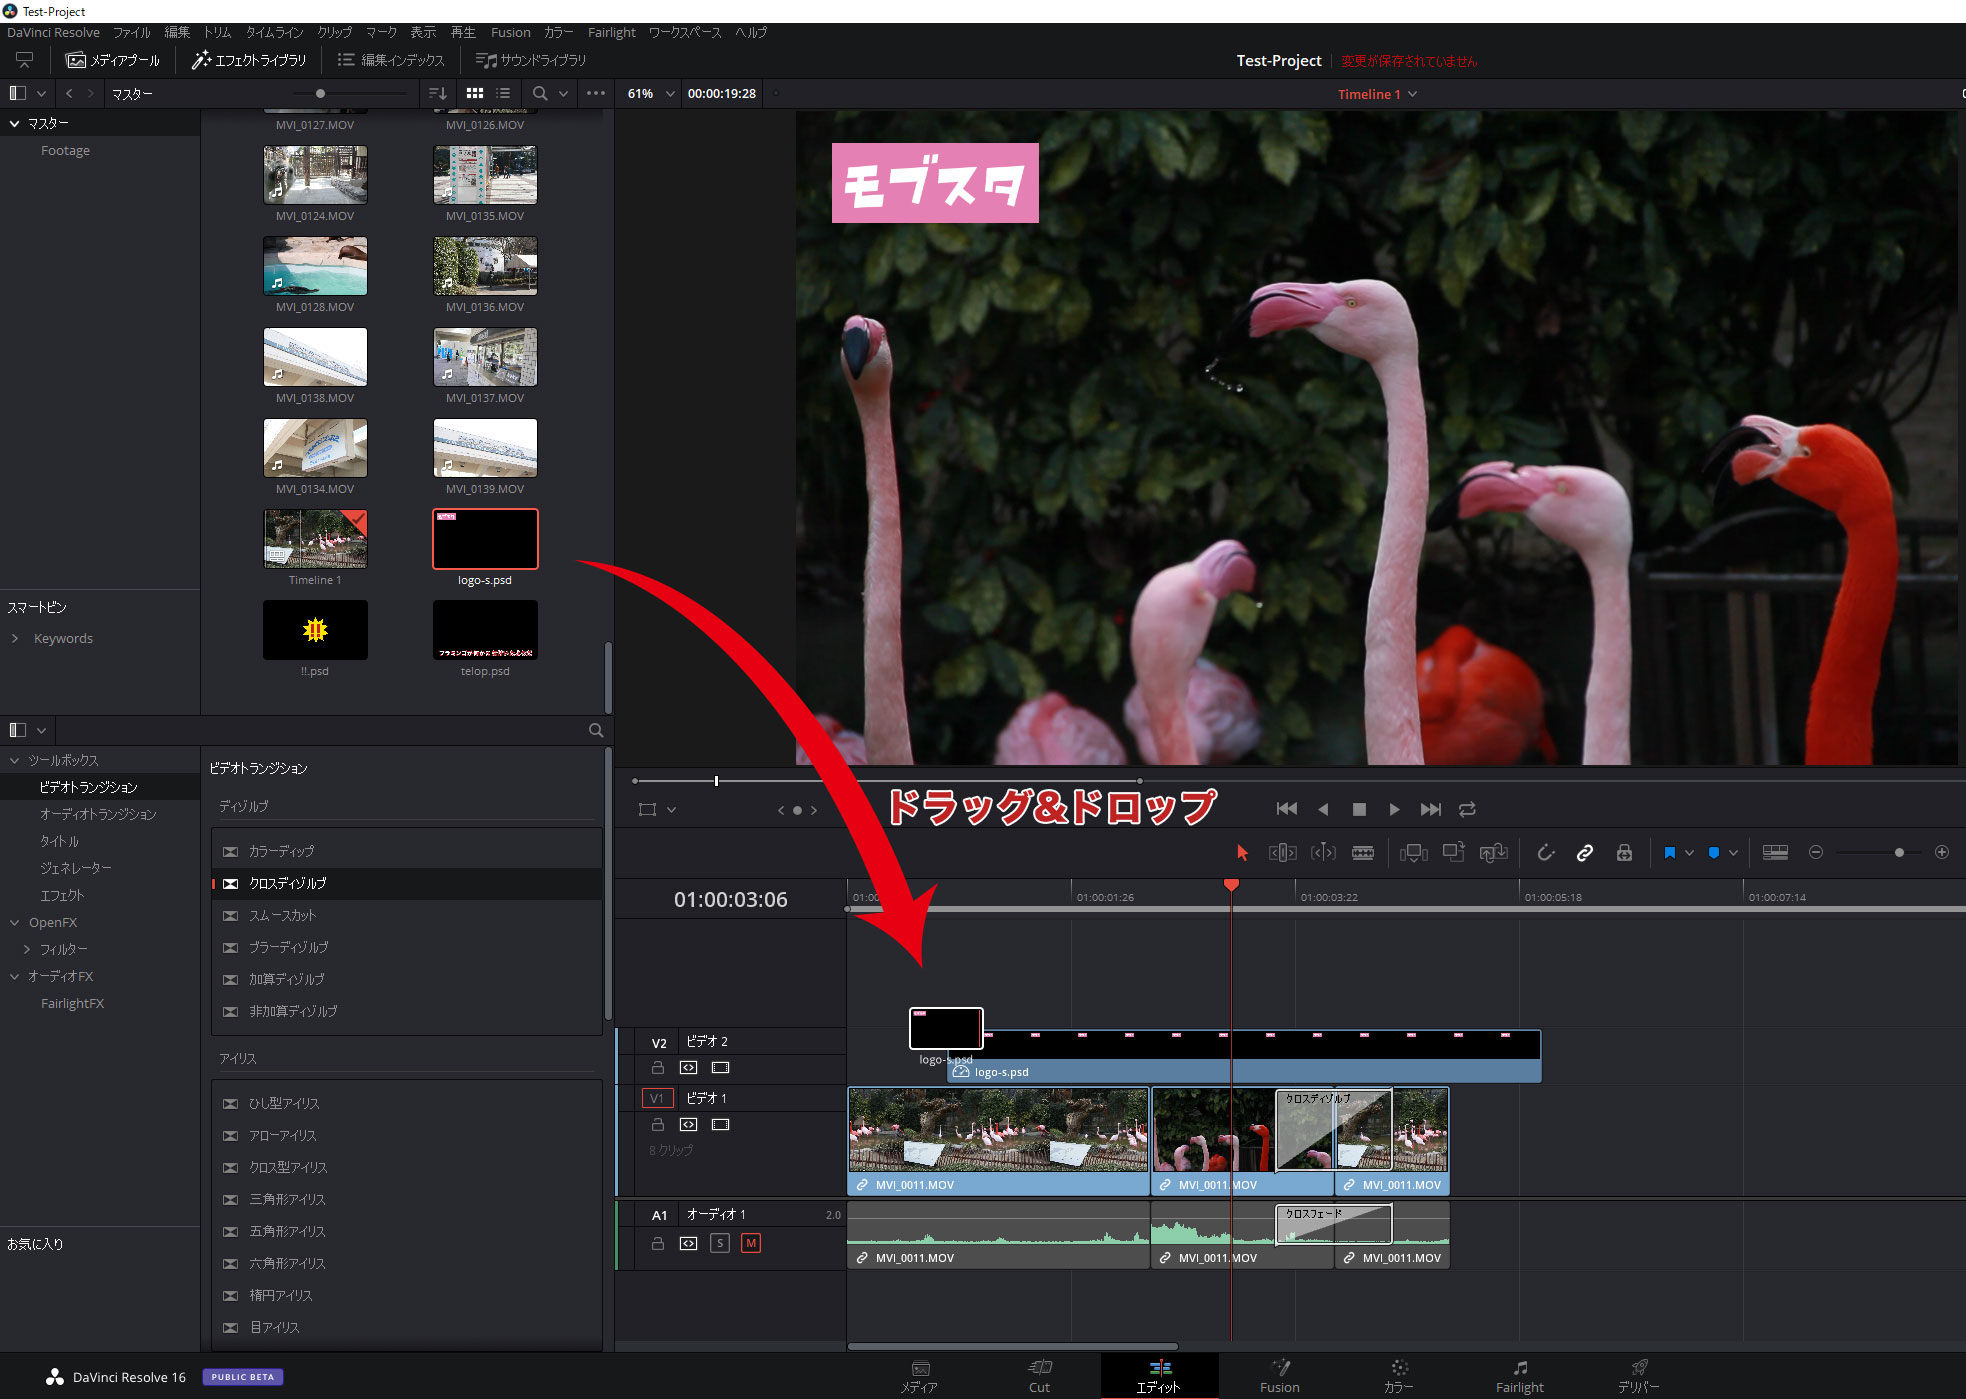Select the telop.psd thumbnail in media pool
This screenshot has width=1966, height=1399.
pos(485,630)
